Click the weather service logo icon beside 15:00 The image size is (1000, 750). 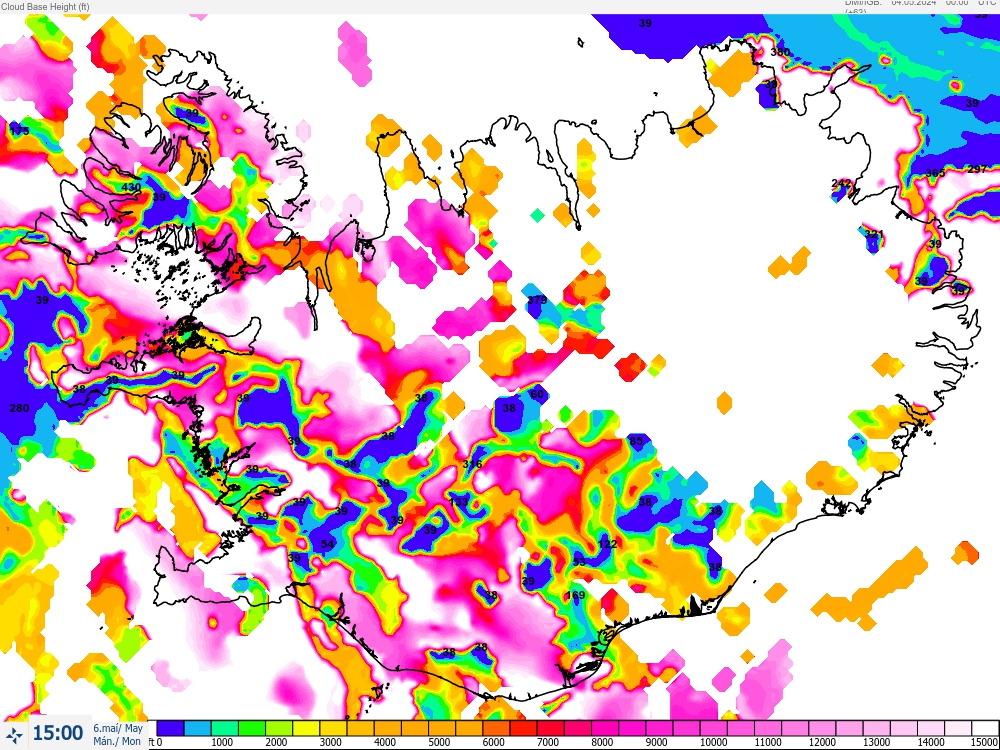pos(14,733)
